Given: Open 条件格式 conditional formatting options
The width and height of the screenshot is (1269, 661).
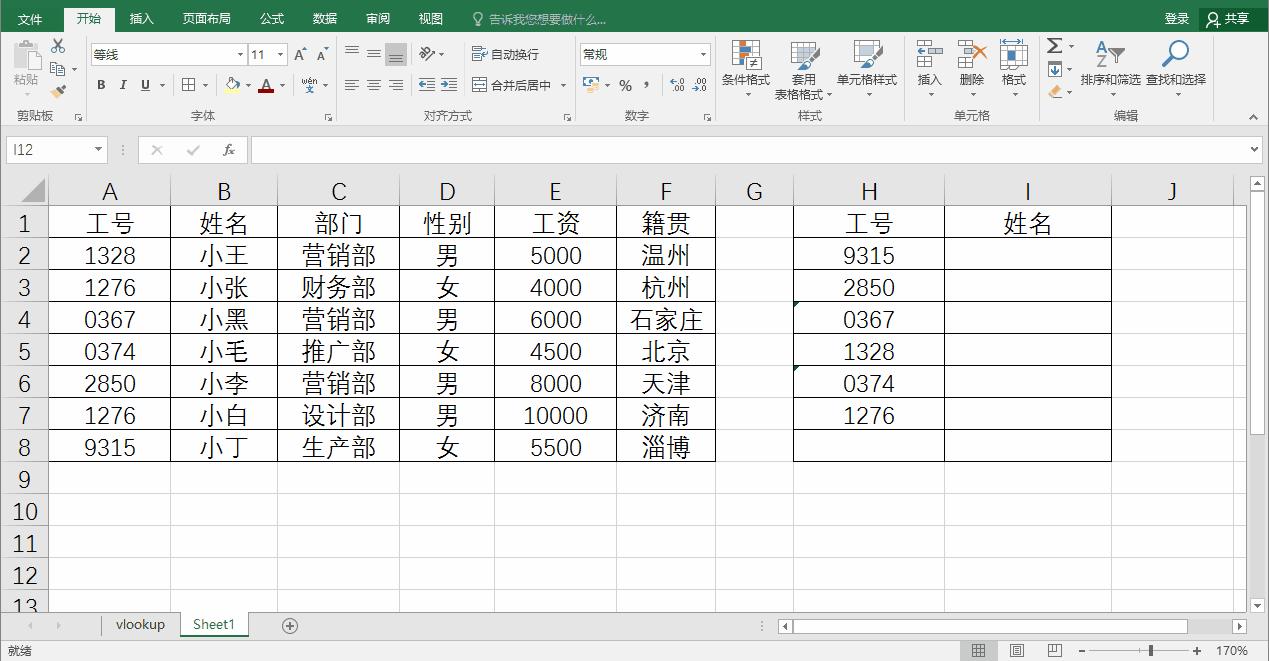Looking at the screenshot, I should click(x=746, y=68).
